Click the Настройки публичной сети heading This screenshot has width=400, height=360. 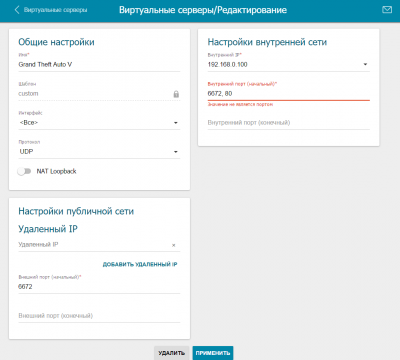76,211
